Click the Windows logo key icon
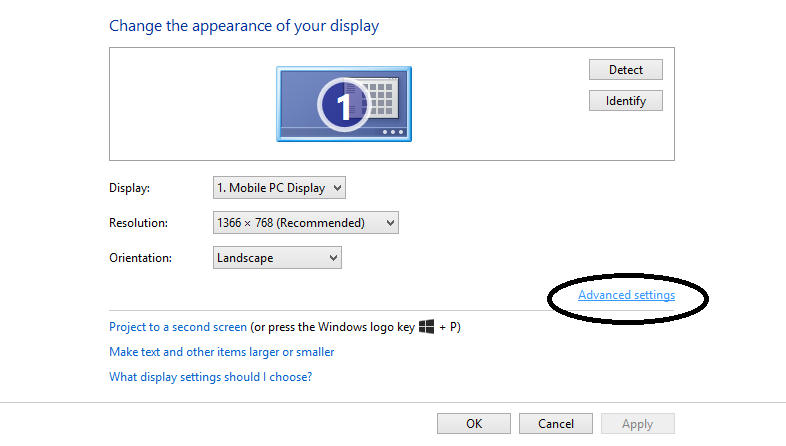The image size is (786, 446). tap(427, 327)
